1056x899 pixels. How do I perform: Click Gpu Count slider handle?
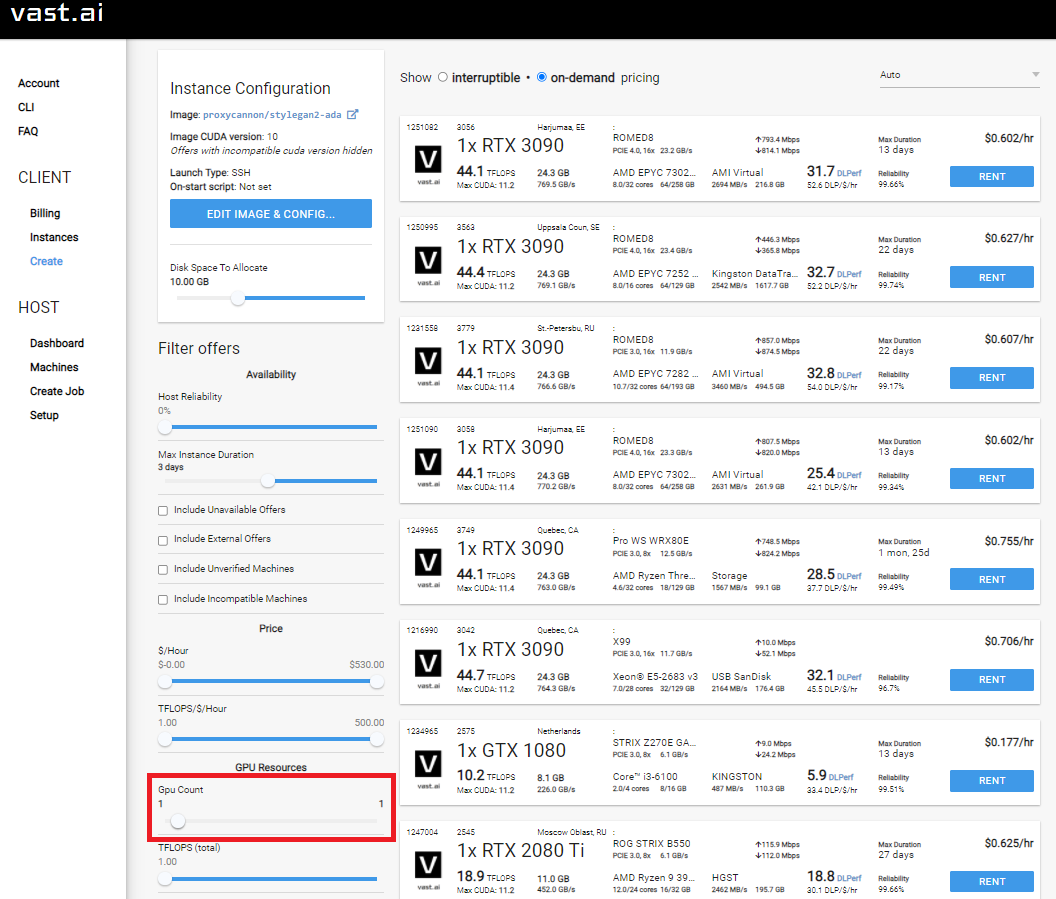click(178, 821)
